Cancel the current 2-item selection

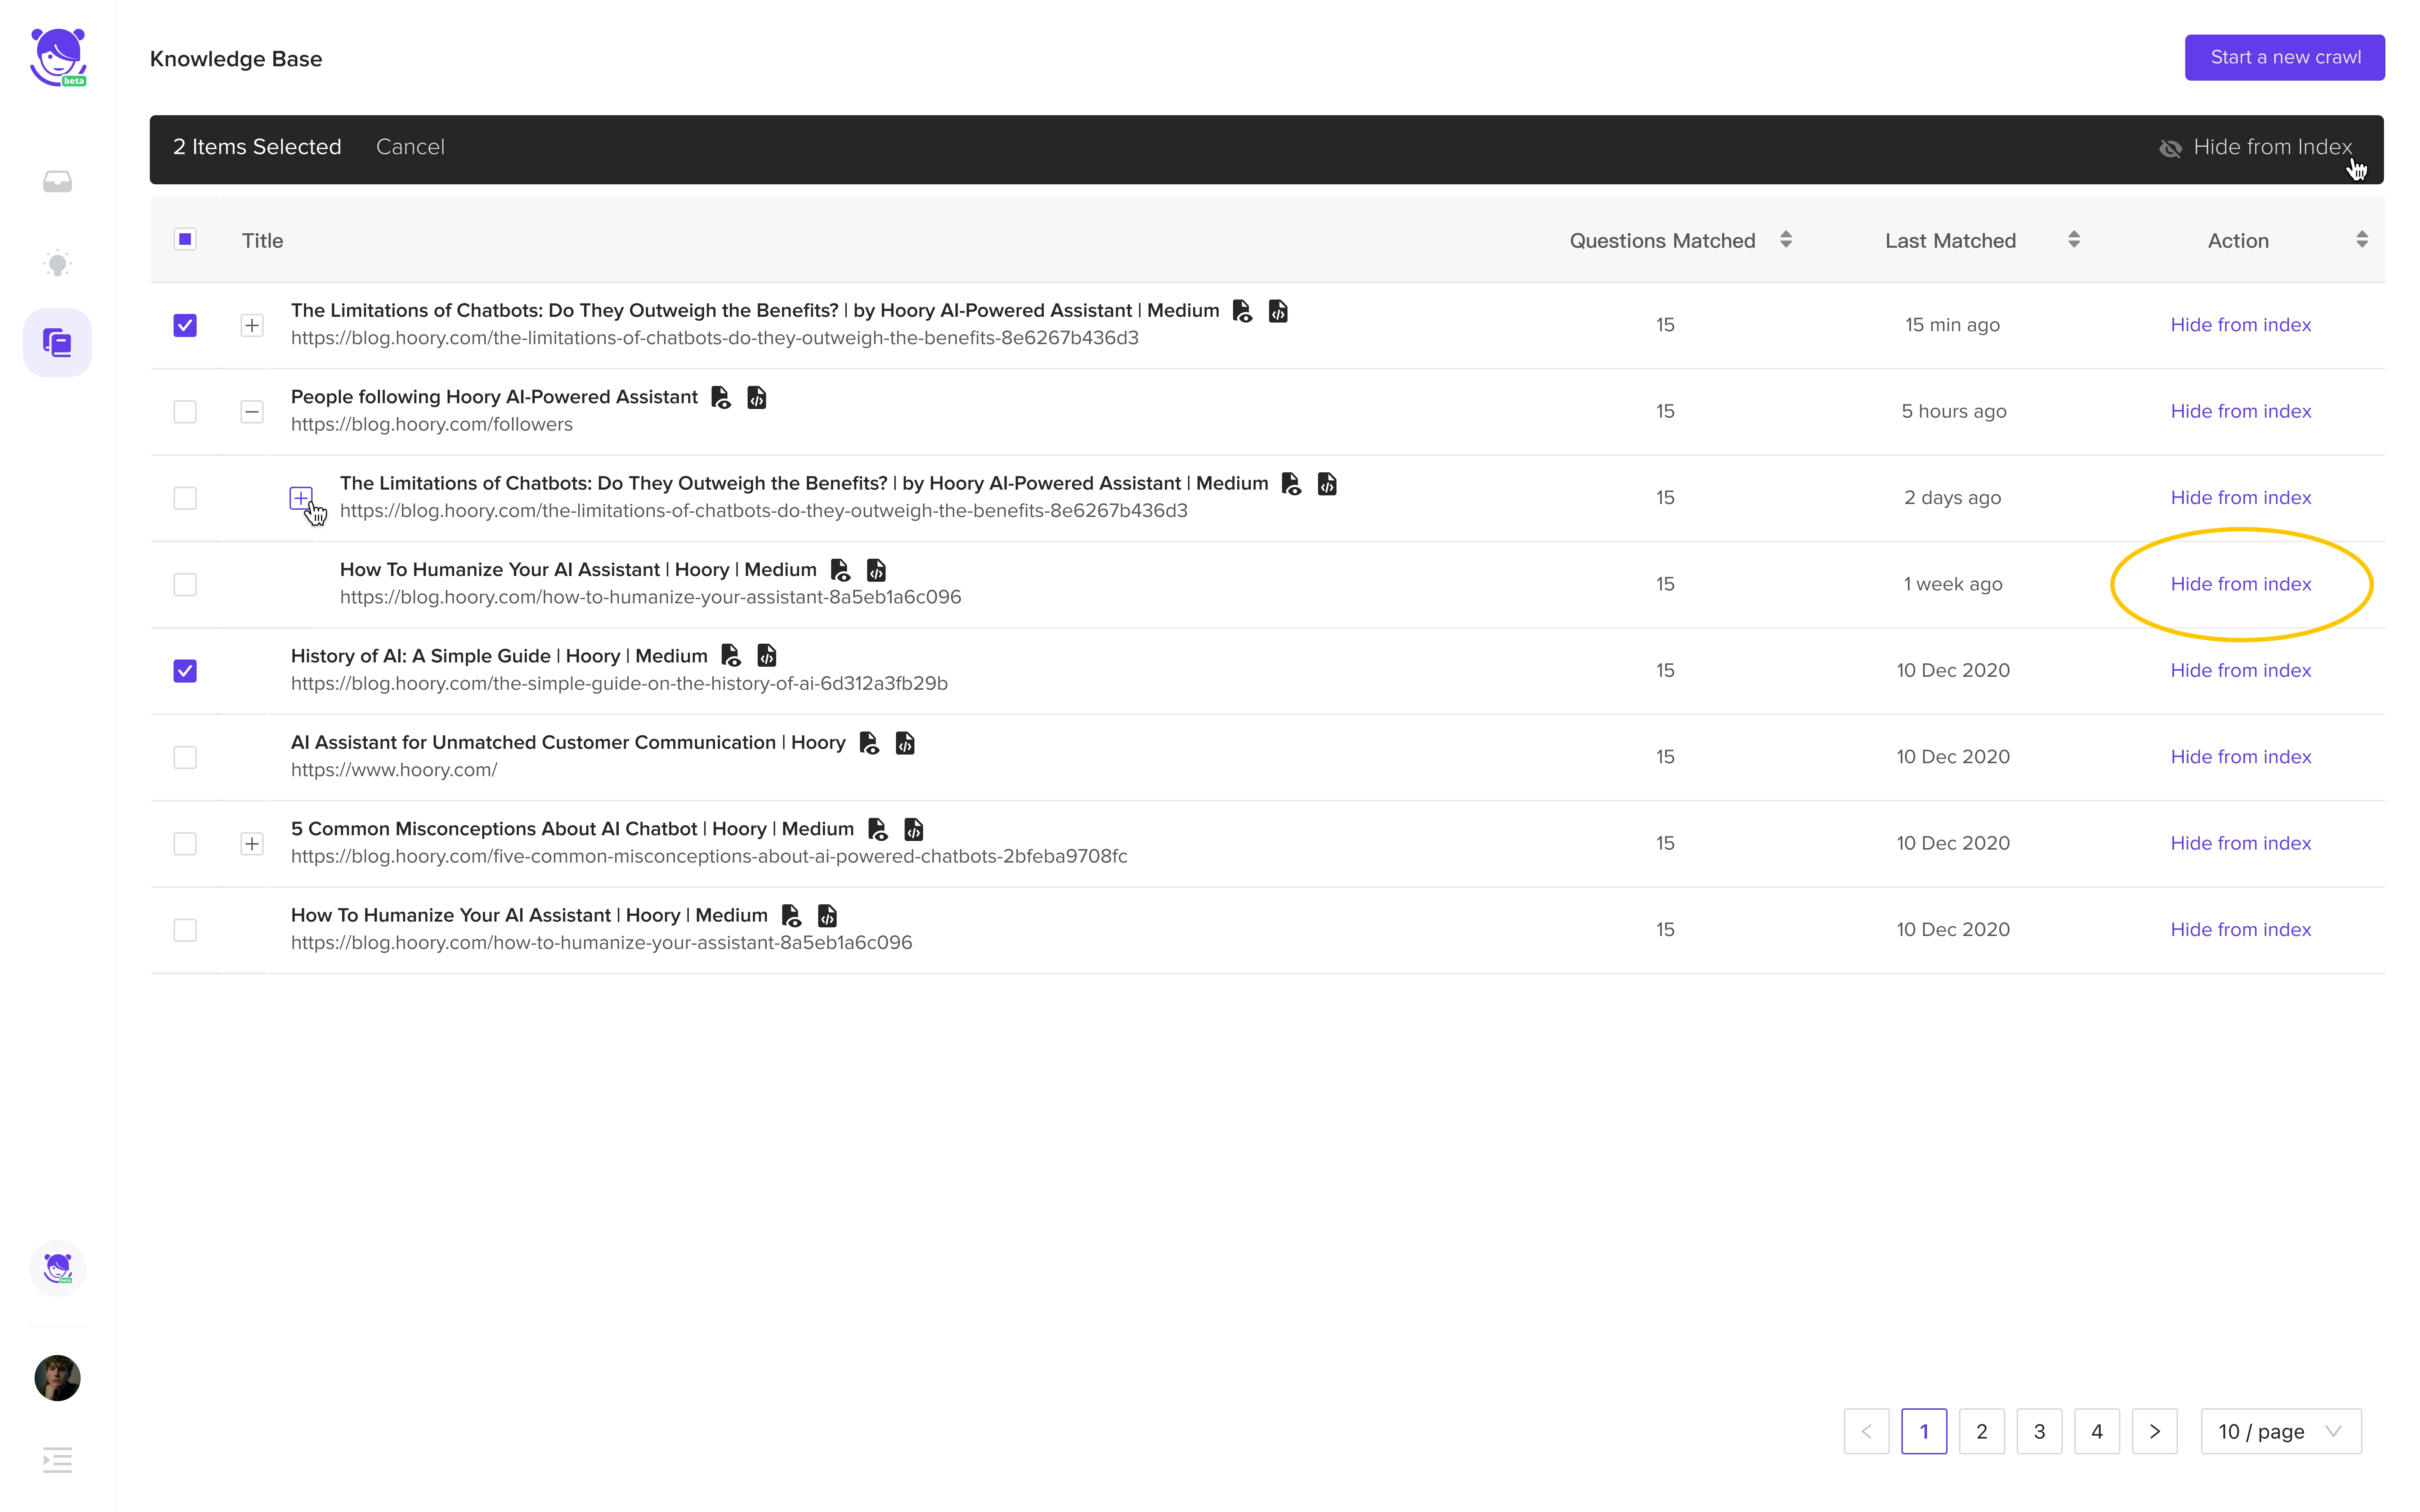[410, 147]
